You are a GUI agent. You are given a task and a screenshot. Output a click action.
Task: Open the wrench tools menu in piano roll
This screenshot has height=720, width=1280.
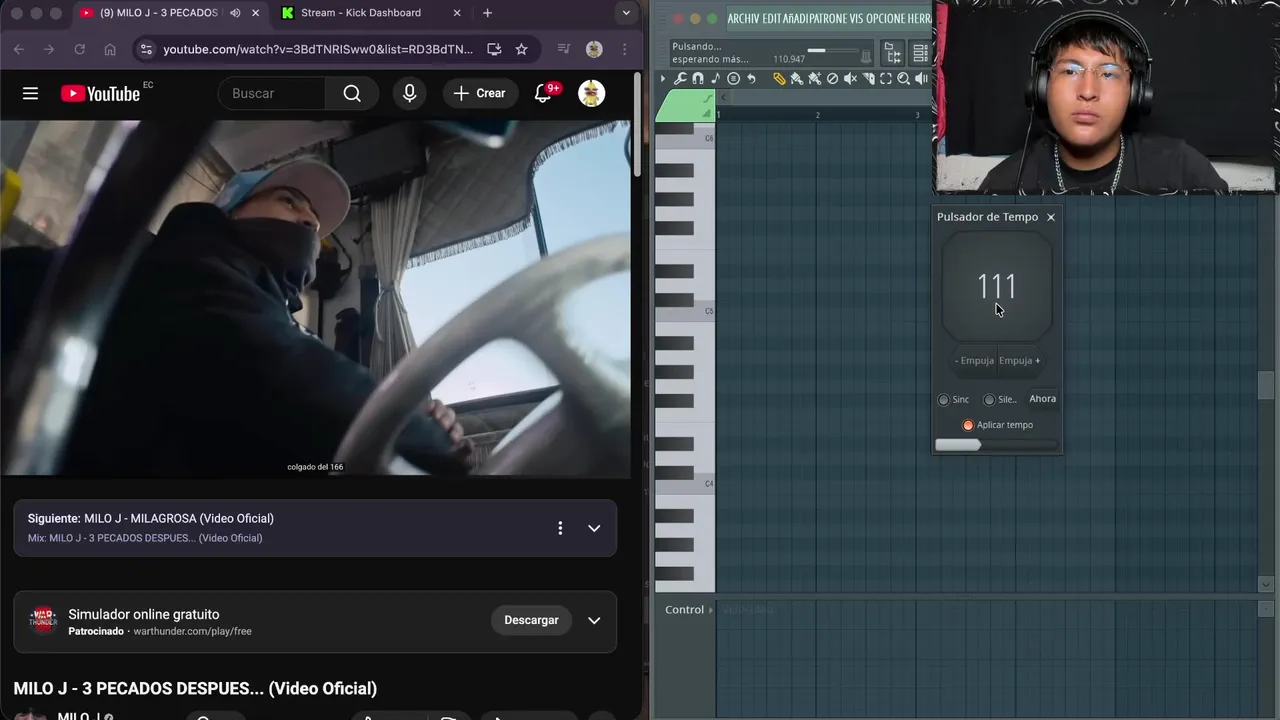(x=680, y=79)
